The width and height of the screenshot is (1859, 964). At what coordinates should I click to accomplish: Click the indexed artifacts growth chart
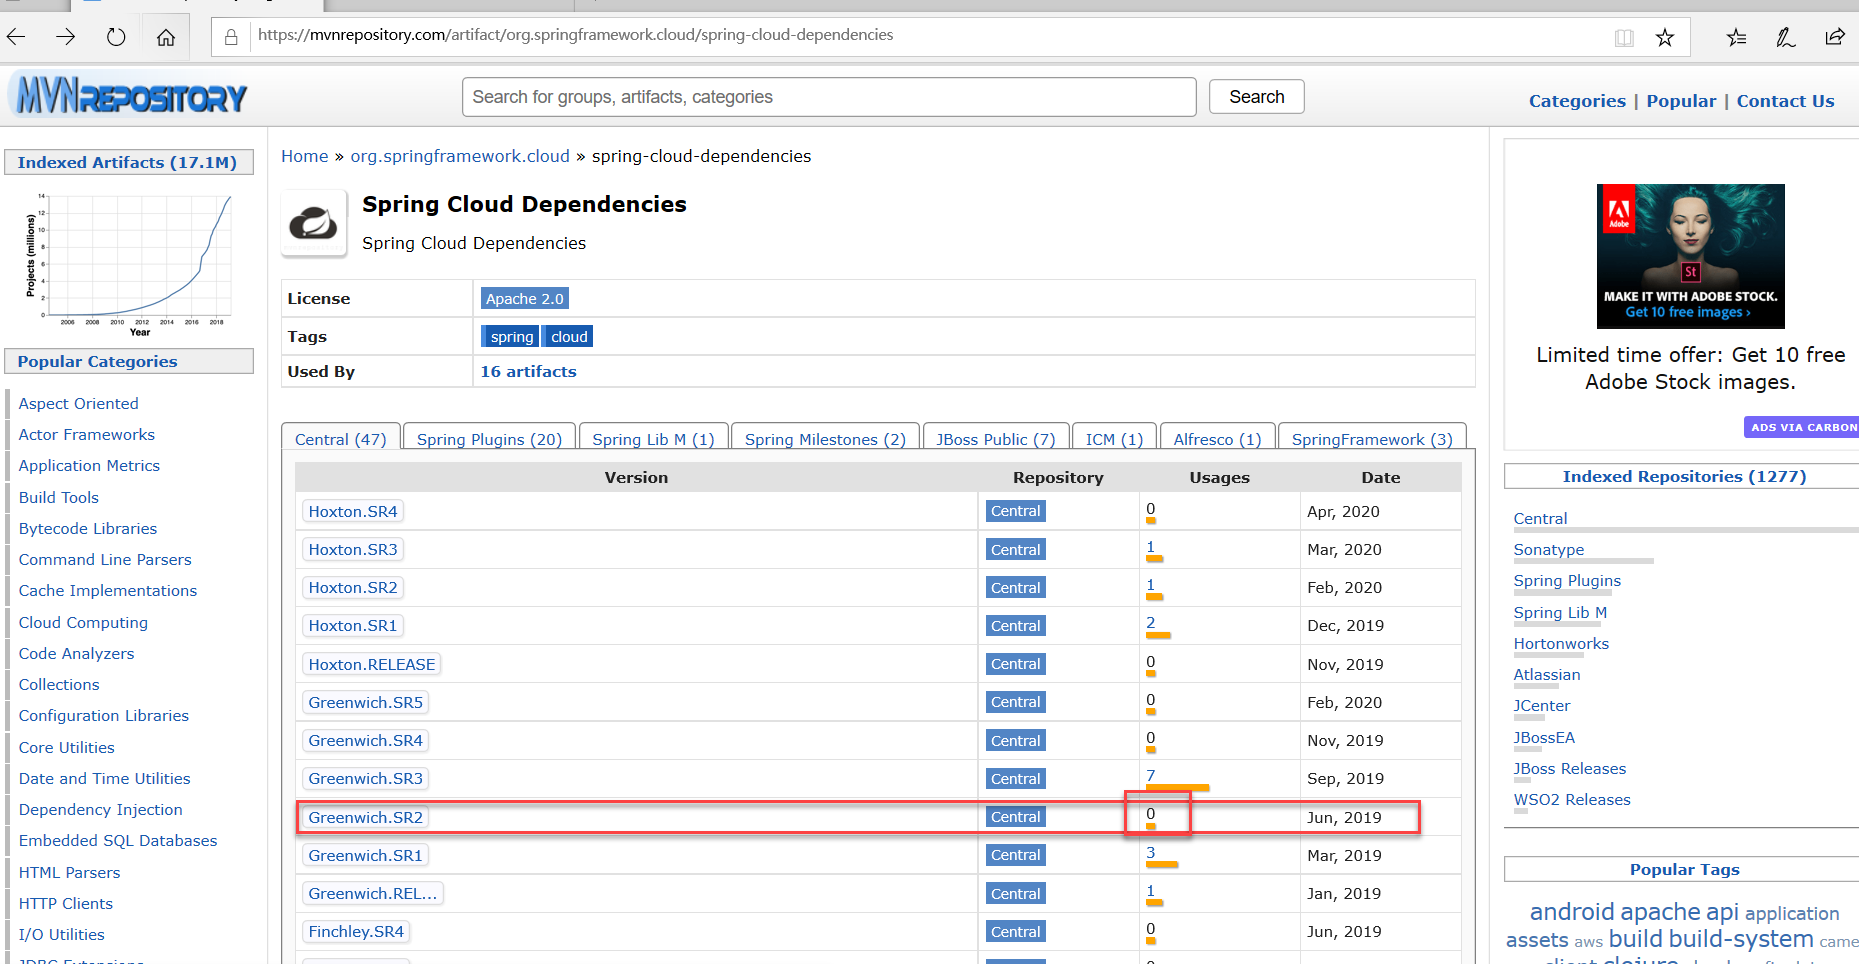(130, 264)
